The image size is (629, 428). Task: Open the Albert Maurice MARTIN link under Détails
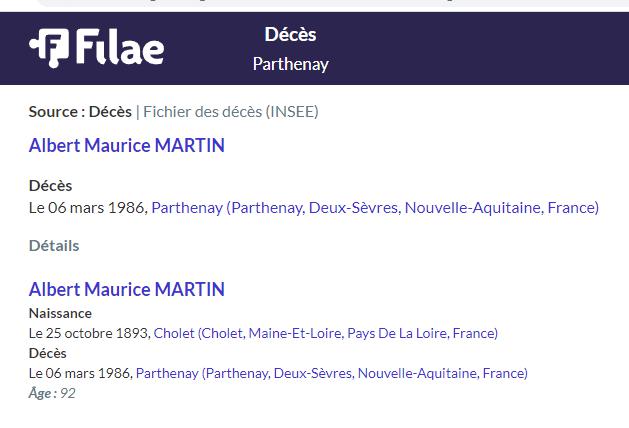pos(127,289)
